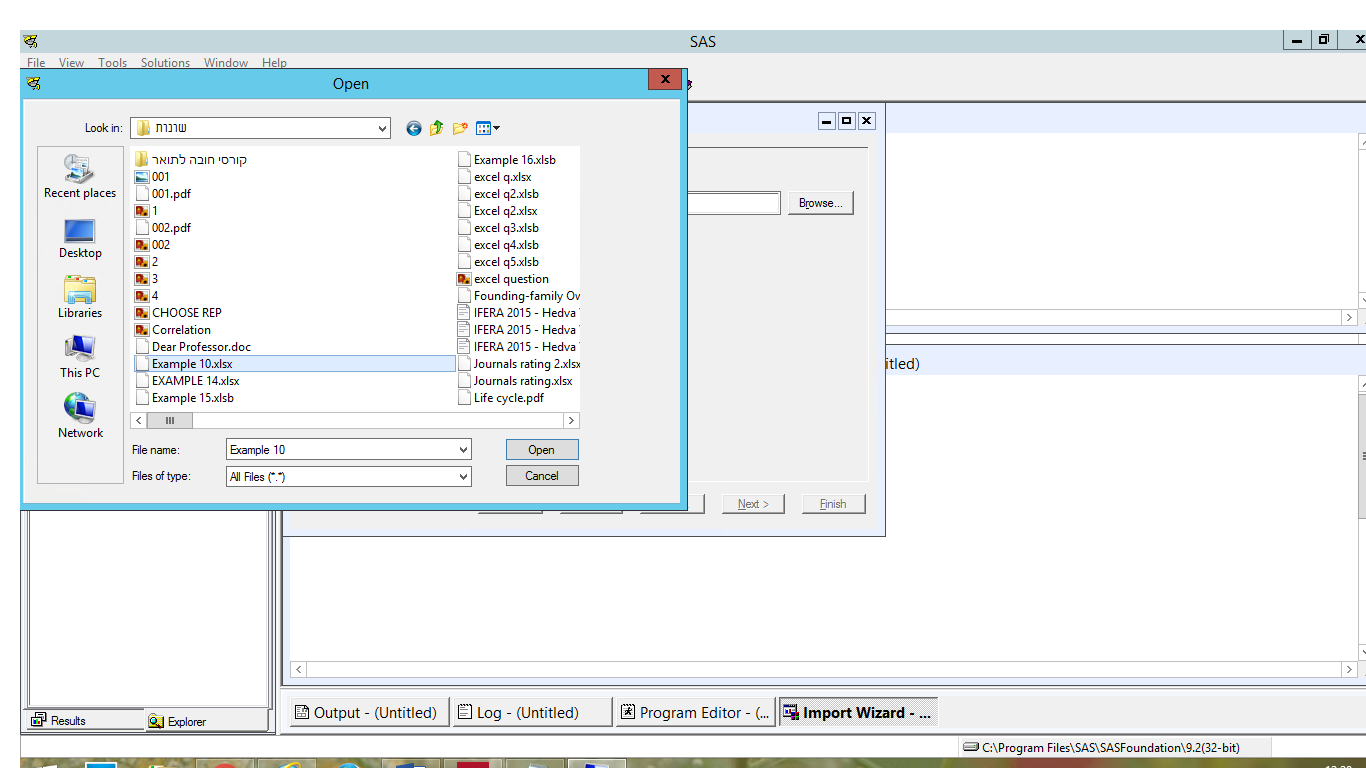Click the File name text field
1366x768 pixels.
pos(341,450)
